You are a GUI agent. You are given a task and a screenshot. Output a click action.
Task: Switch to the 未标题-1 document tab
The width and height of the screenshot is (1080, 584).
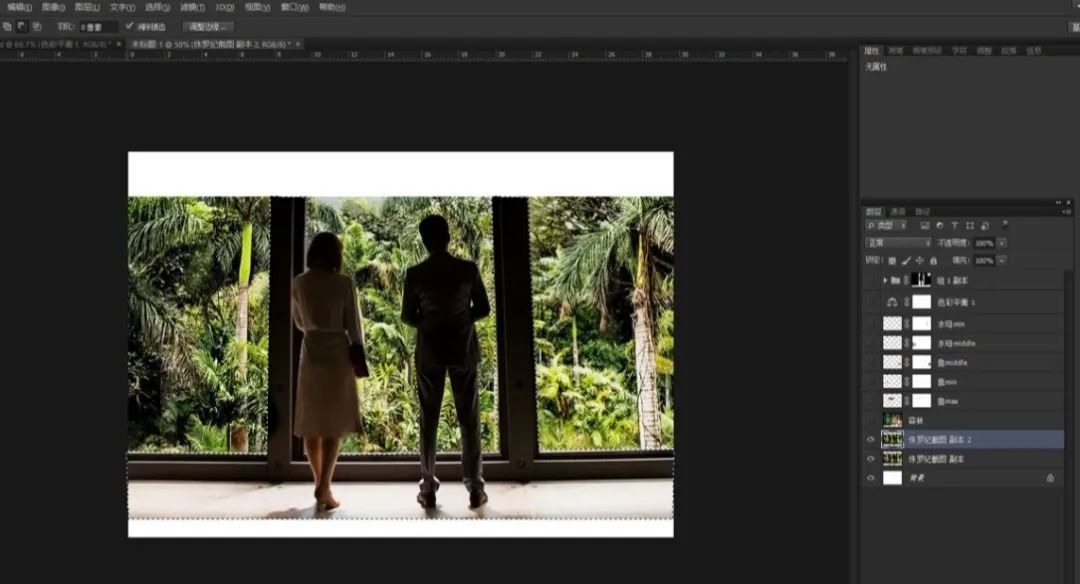[213, 44]
